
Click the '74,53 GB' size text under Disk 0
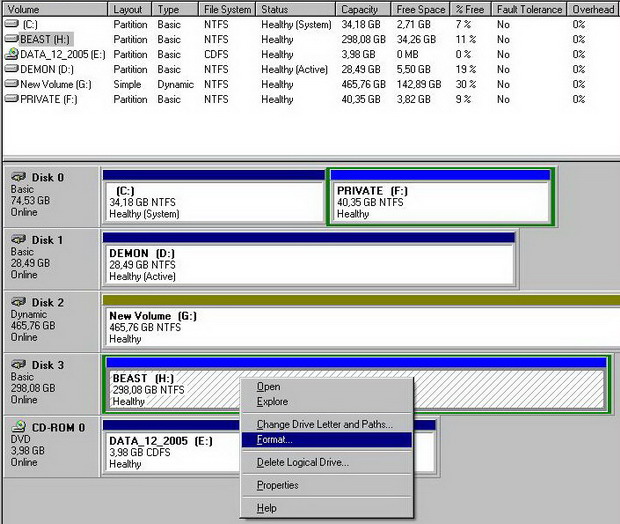click(x=30, y=200)
